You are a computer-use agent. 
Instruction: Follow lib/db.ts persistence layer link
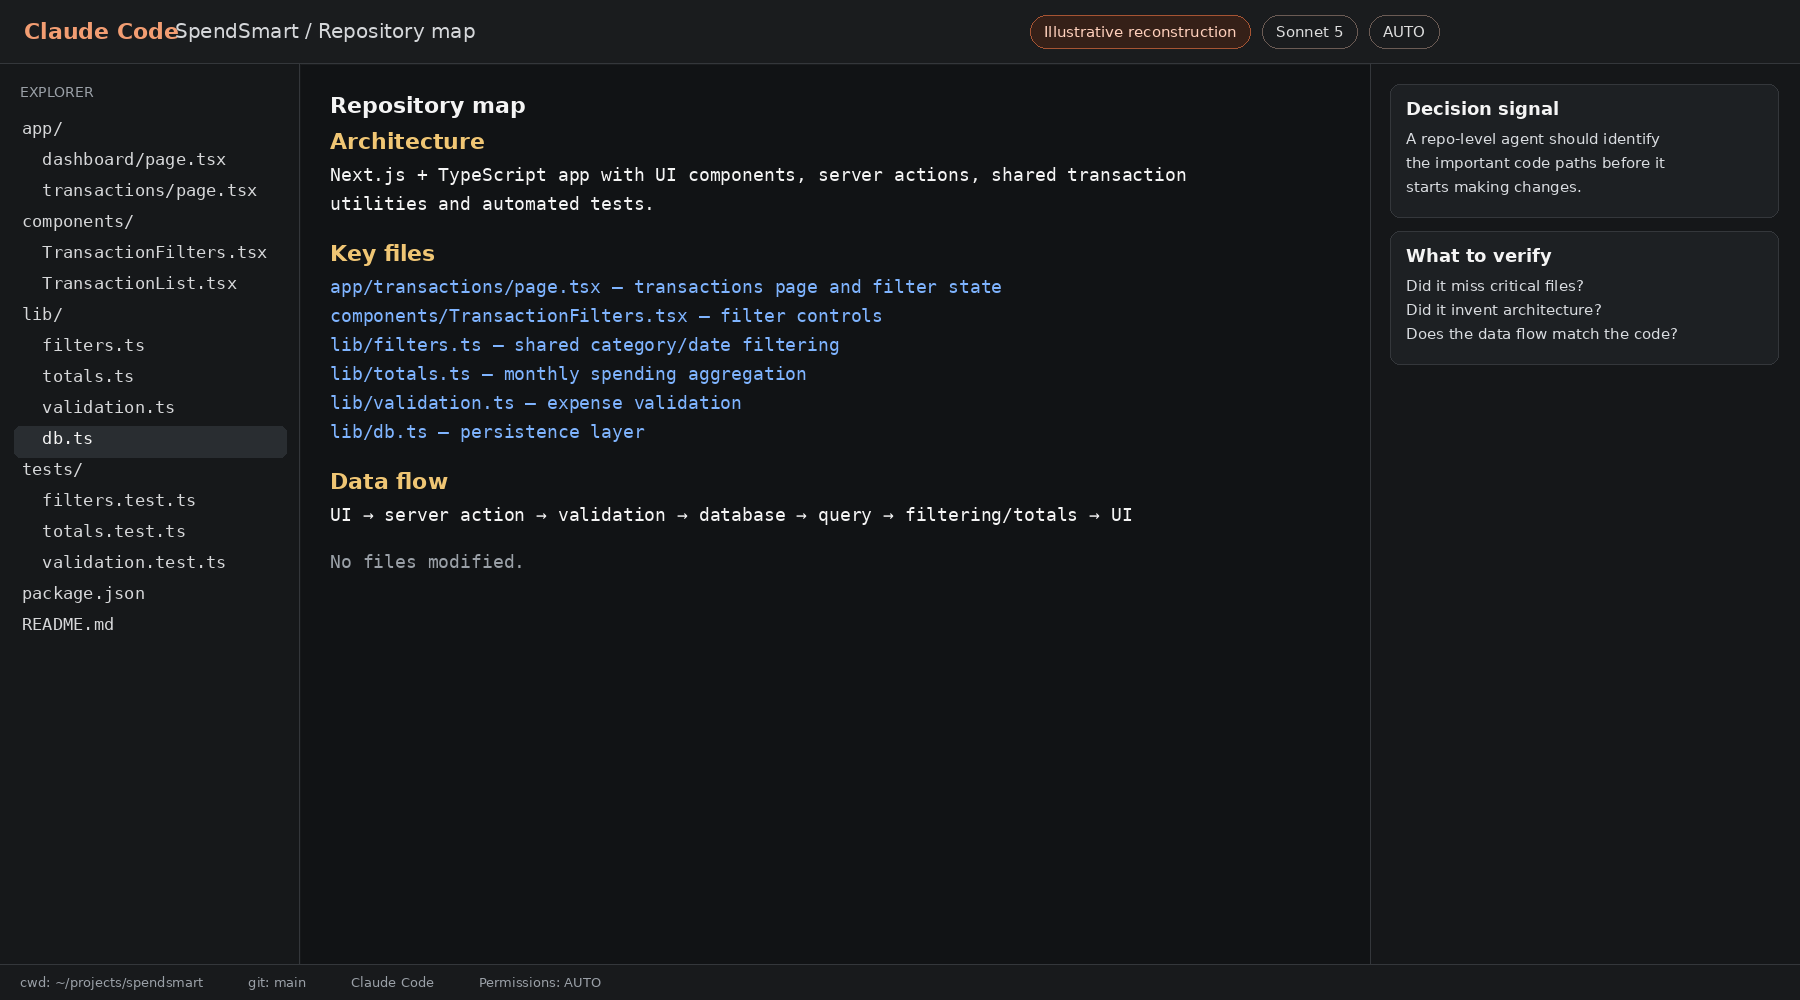[x=487, y=433]
